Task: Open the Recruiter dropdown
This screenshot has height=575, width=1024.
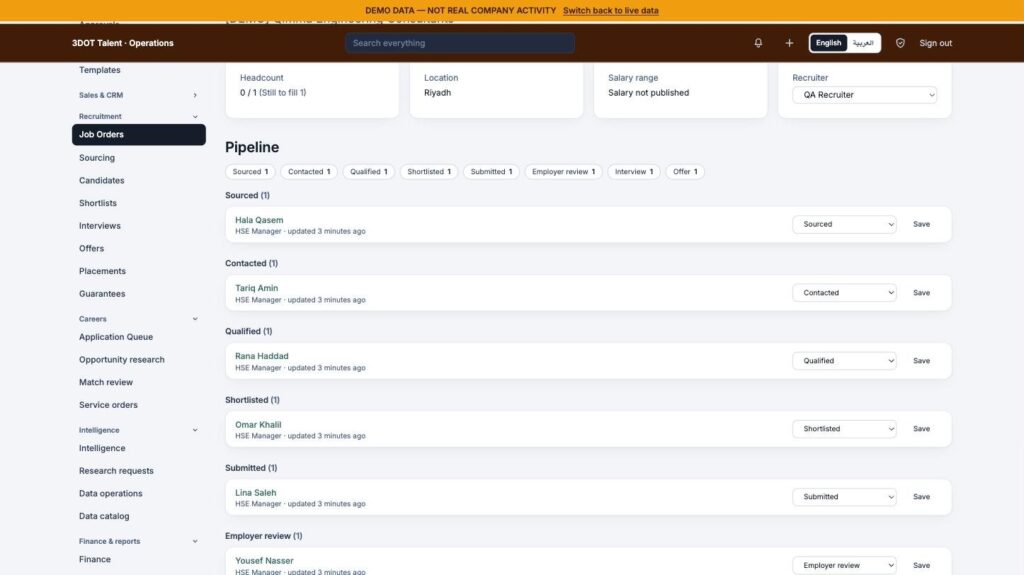Action: tap(865, 95)
